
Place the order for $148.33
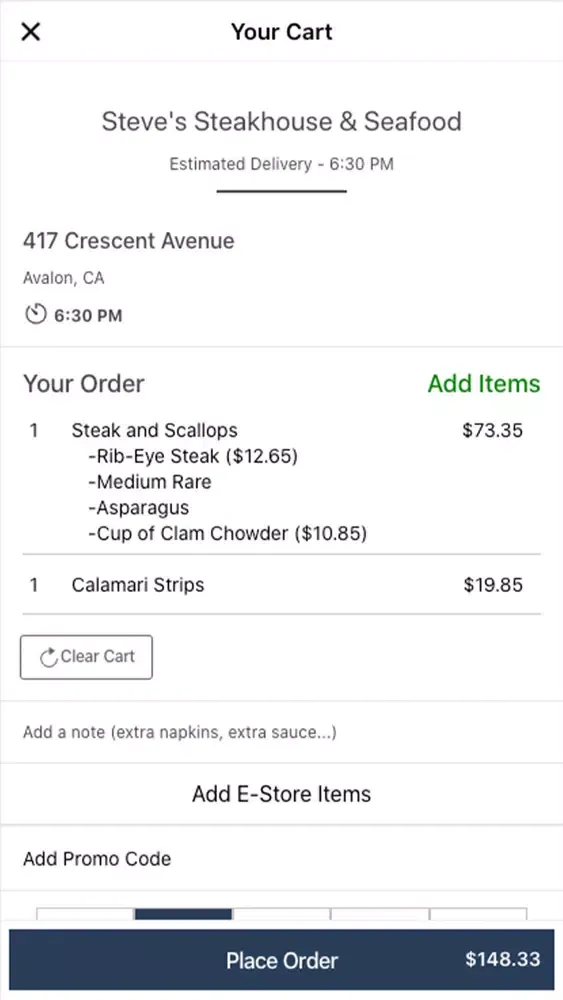281,960
